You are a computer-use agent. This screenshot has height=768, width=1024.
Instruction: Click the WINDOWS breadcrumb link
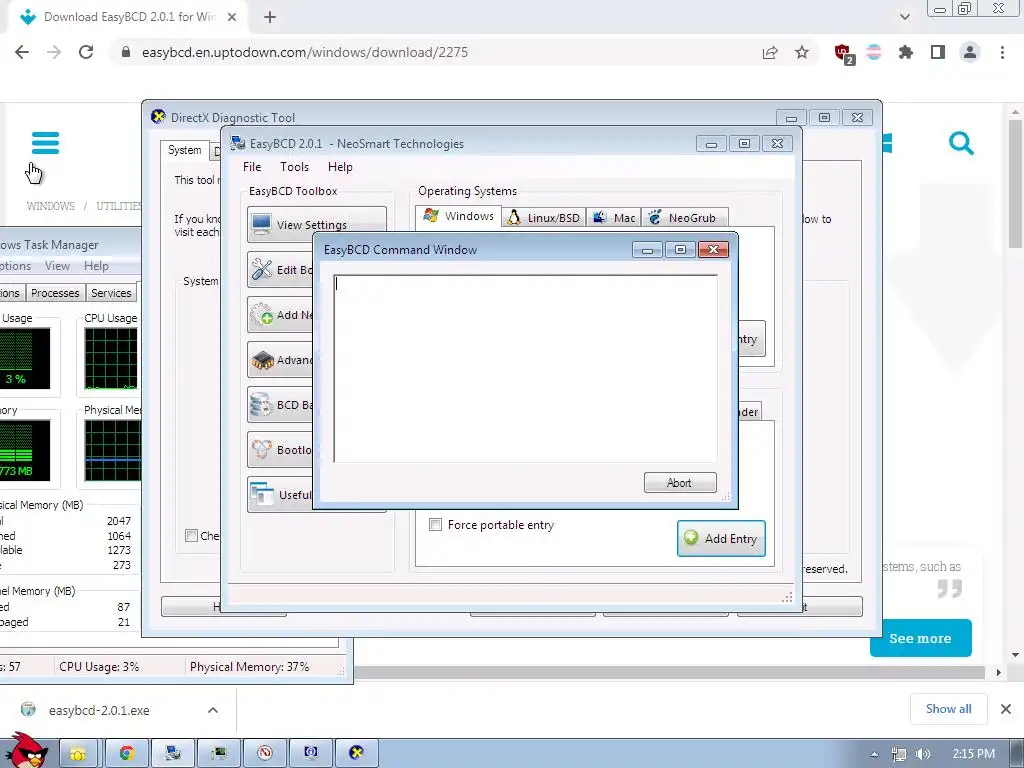tap(51, 206)
